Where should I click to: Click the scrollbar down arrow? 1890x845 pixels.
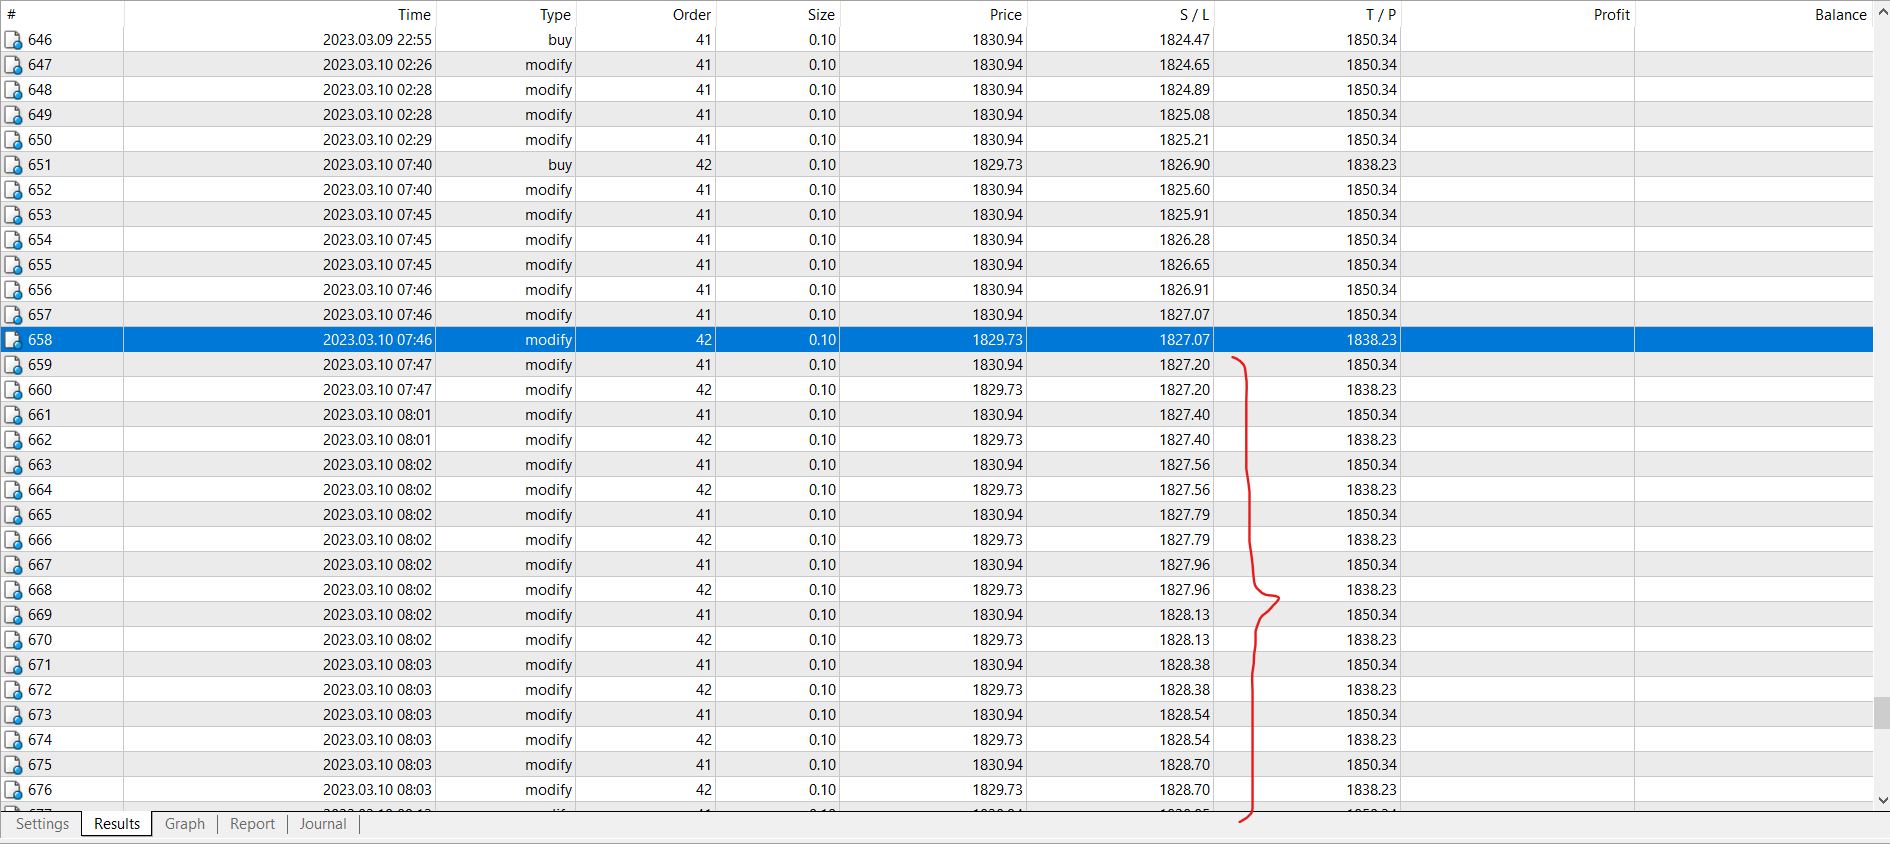[x=1882, y=800]
